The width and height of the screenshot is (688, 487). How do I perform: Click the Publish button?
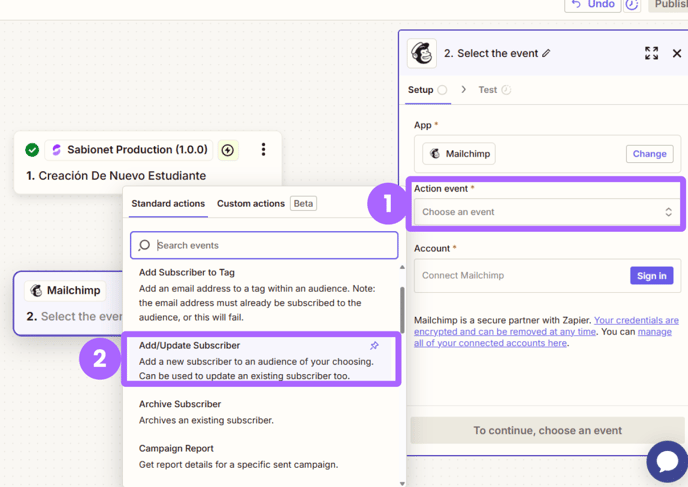tap(668, 5)
